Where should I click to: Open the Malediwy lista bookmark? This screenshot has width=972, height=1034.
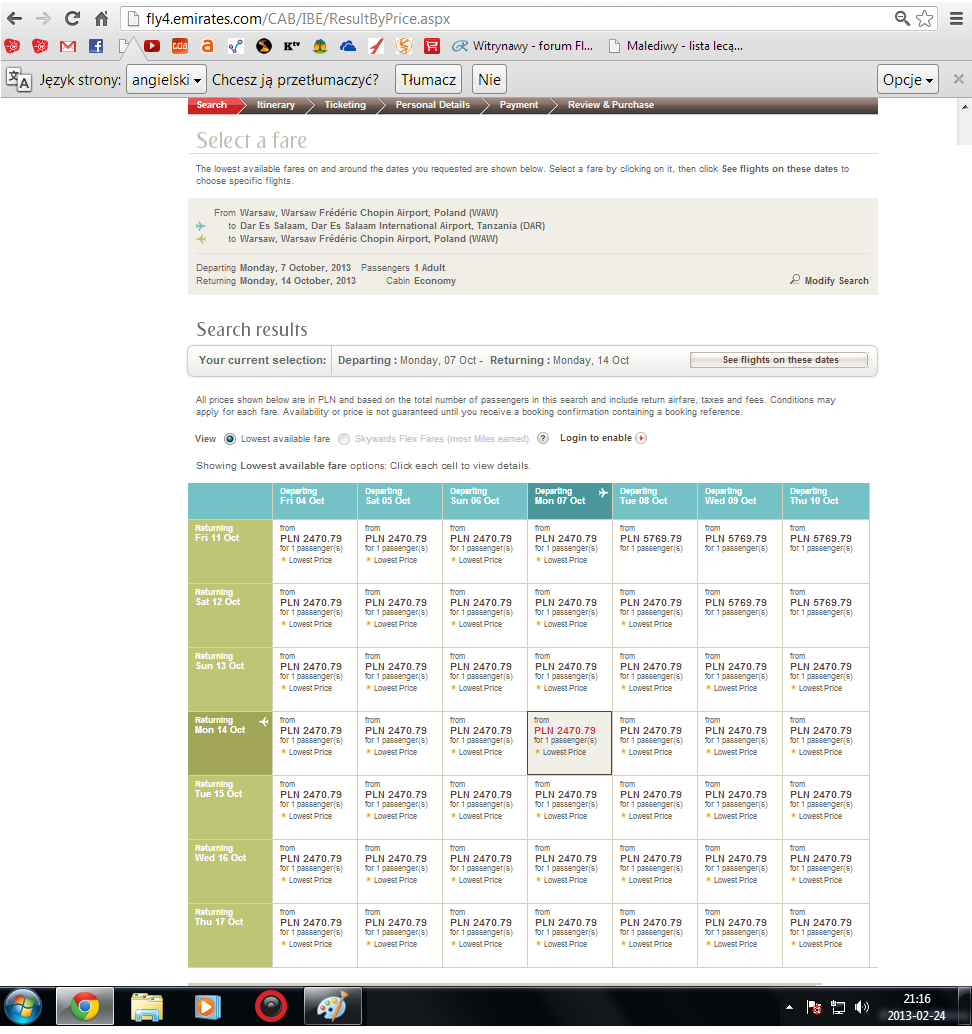pos(676,46)
